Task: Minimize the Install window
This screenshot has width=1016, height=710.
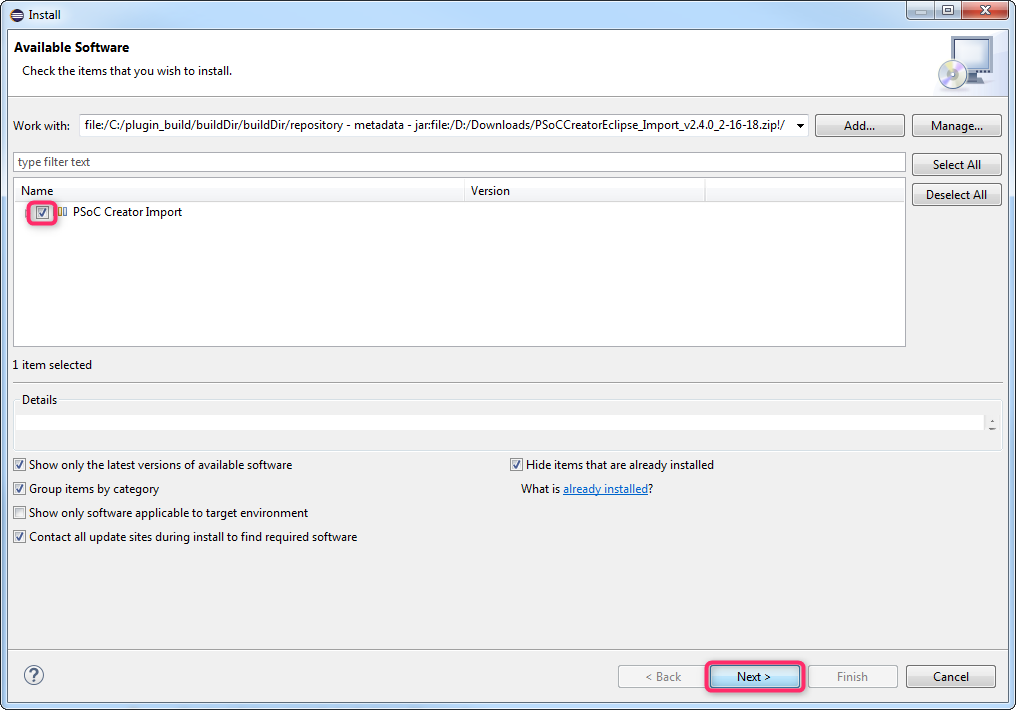Action: [921, 10]
